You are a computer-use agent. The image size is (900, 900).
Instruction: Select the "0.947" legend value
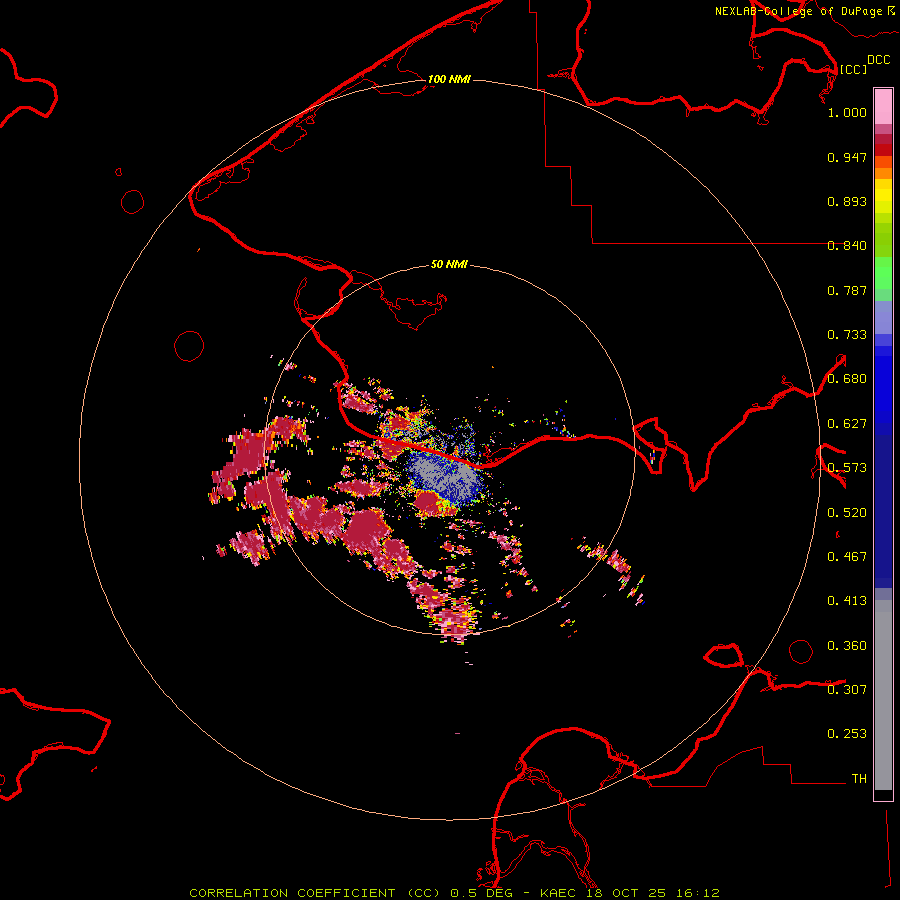tap(847, 157)
